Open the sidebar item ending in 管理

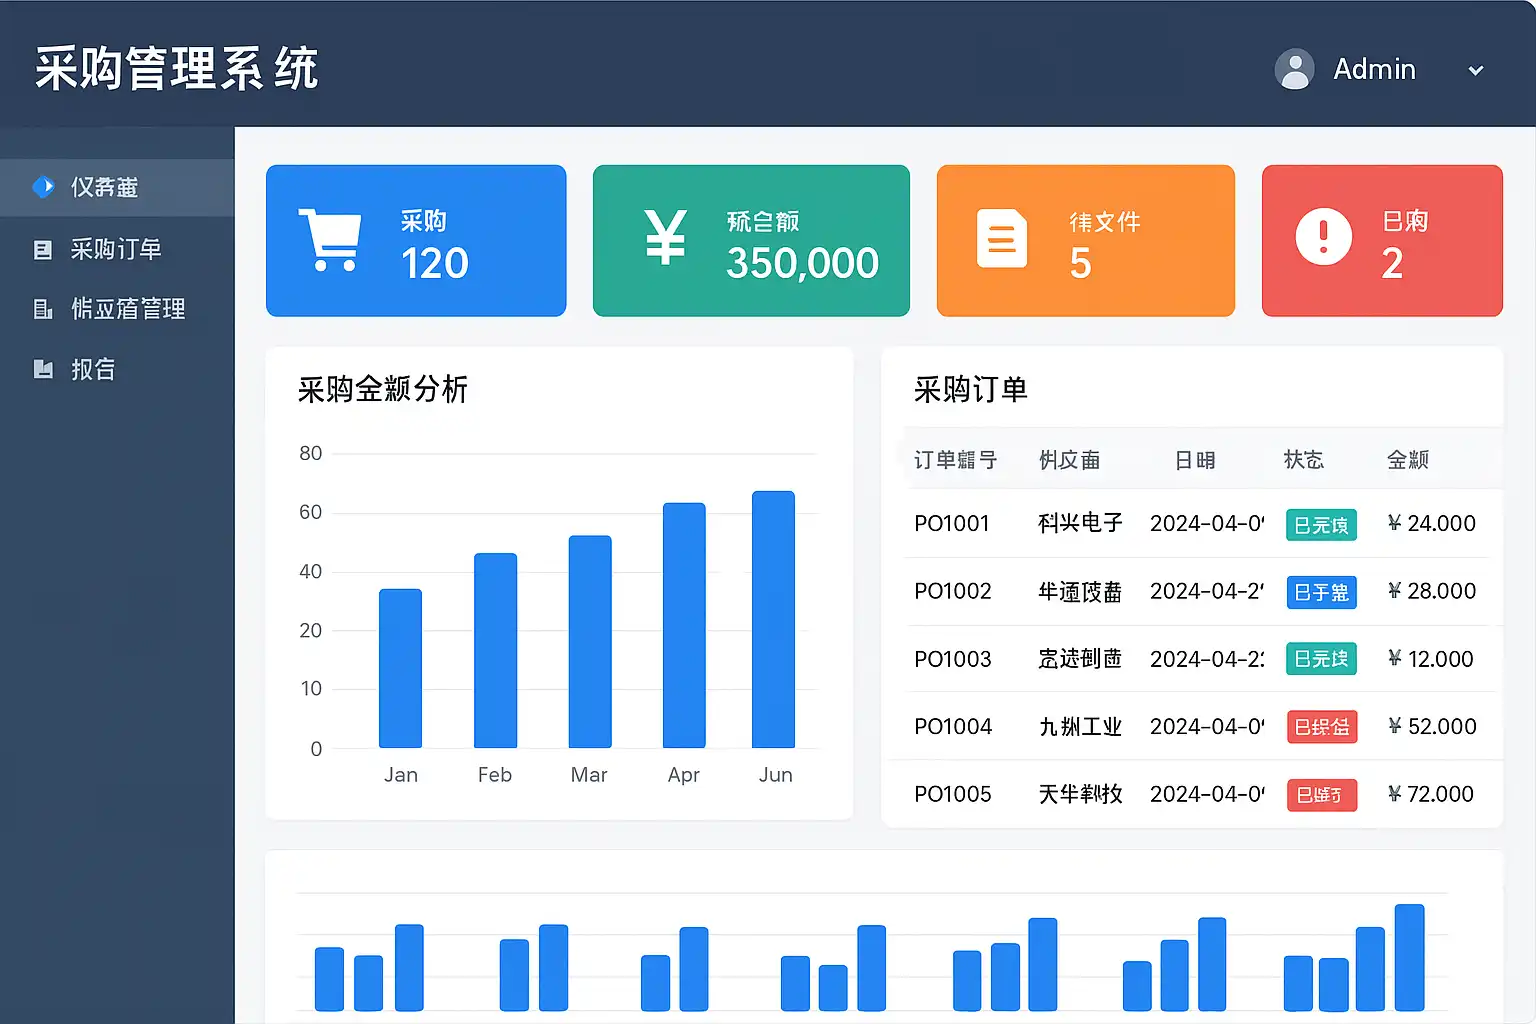[128, 309]
